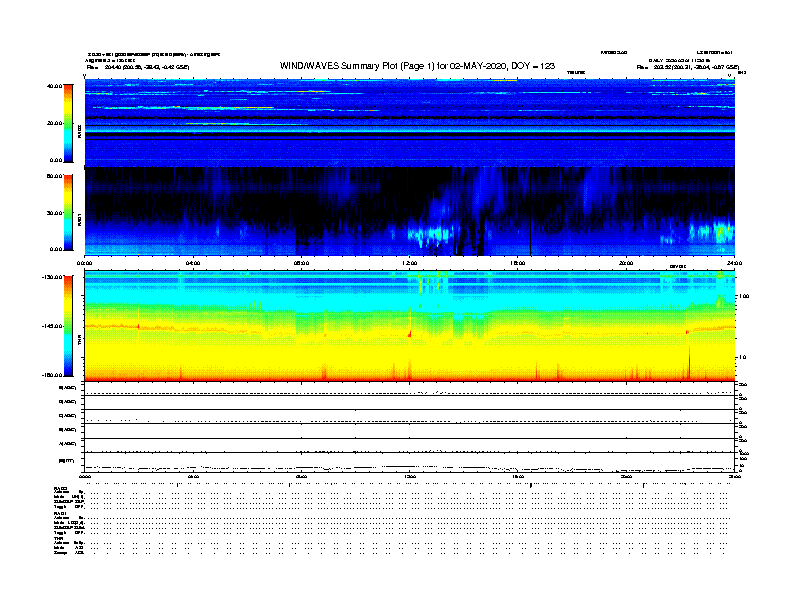Image resolution: width=792 pixels, height=612 pixels.
Task: Click the RAD2 spectrogram panel
Action: tap(410, 123)
